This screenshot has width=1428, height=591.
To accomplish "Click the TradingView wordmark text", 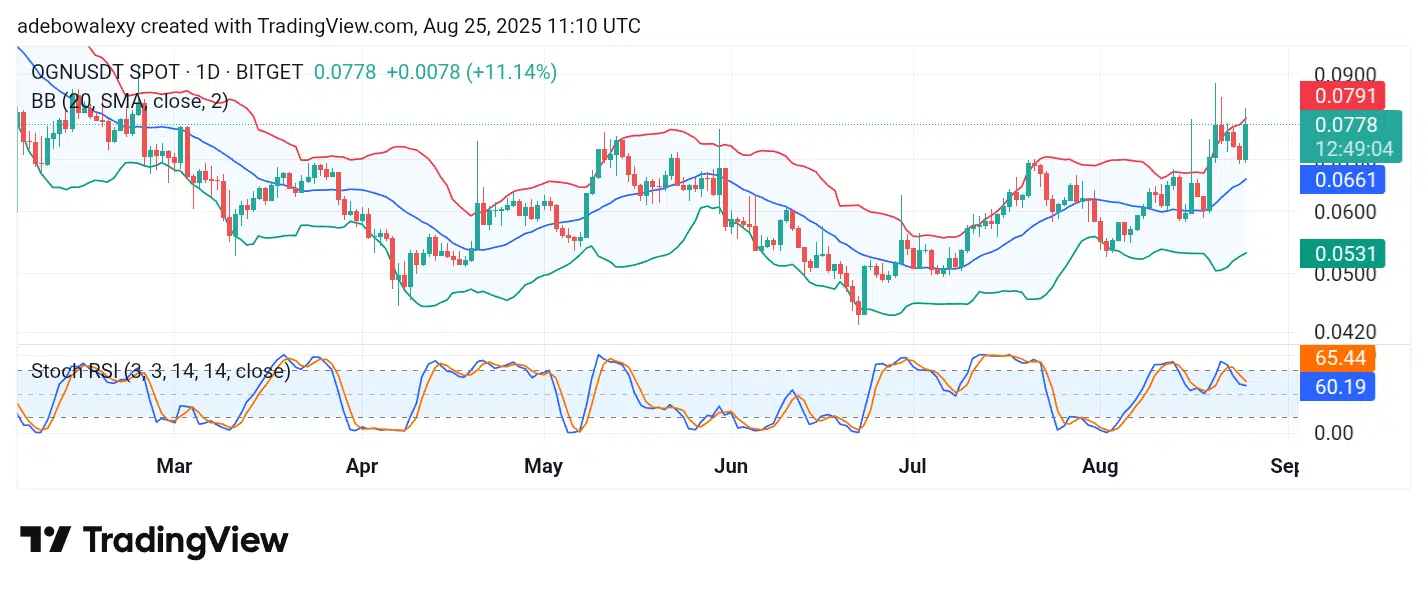I will click(x=185, y=540).
